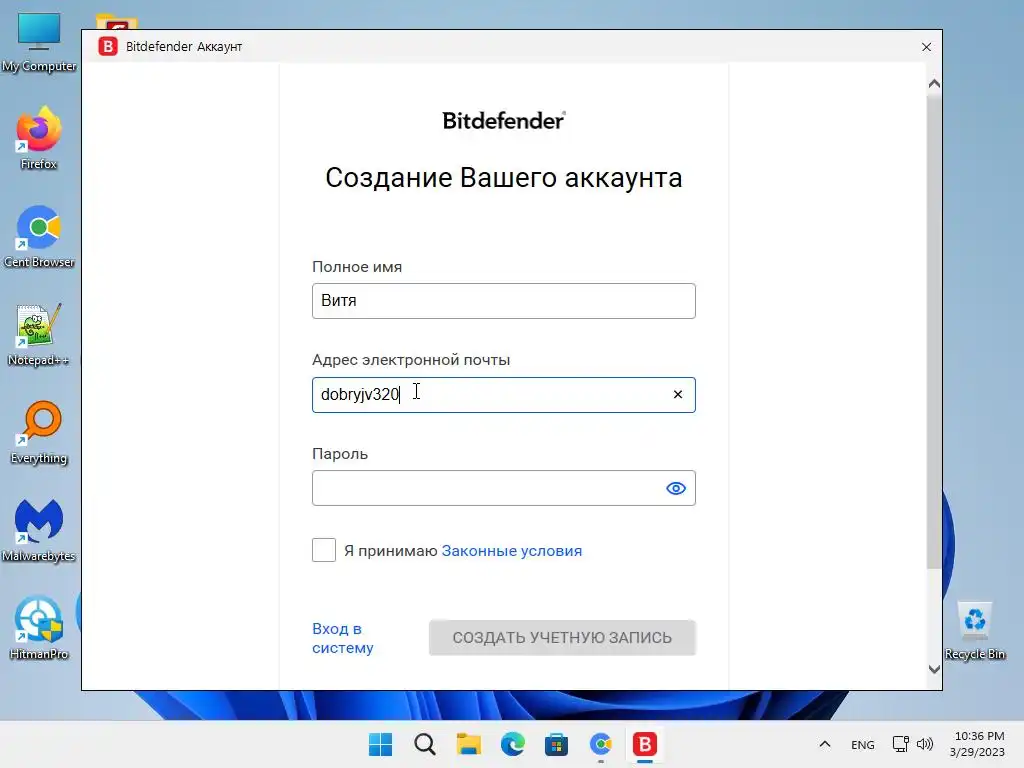This screenshot has height=768, width=1024.
Task: Click the ENG language indicator
Action: coord(863,744)
